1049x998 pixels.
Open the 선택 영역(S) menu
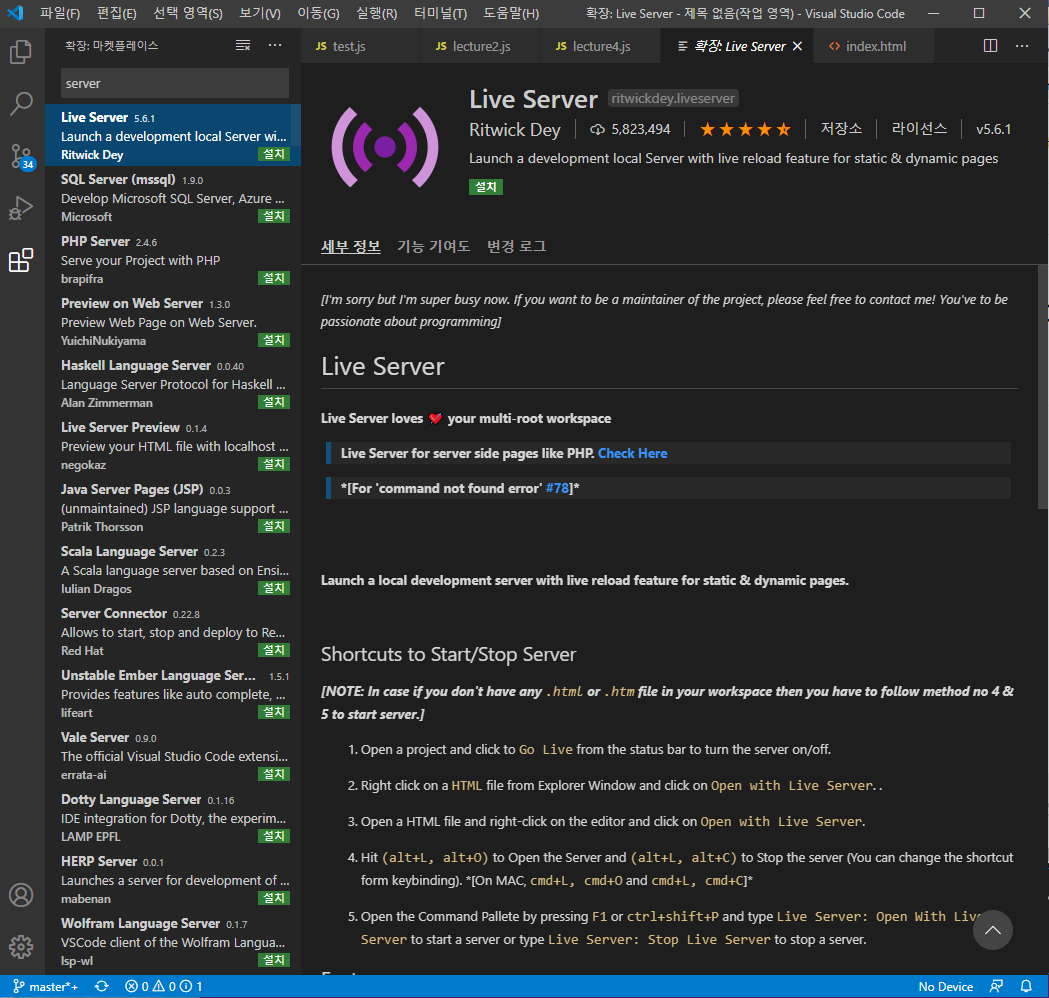pos(188,13)
